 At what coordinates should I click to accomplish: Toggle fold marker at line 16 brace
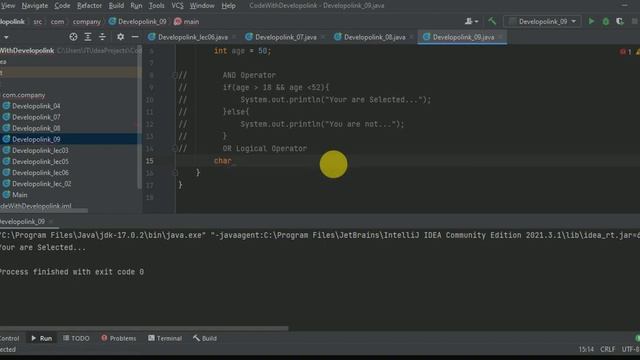(175, 173)
